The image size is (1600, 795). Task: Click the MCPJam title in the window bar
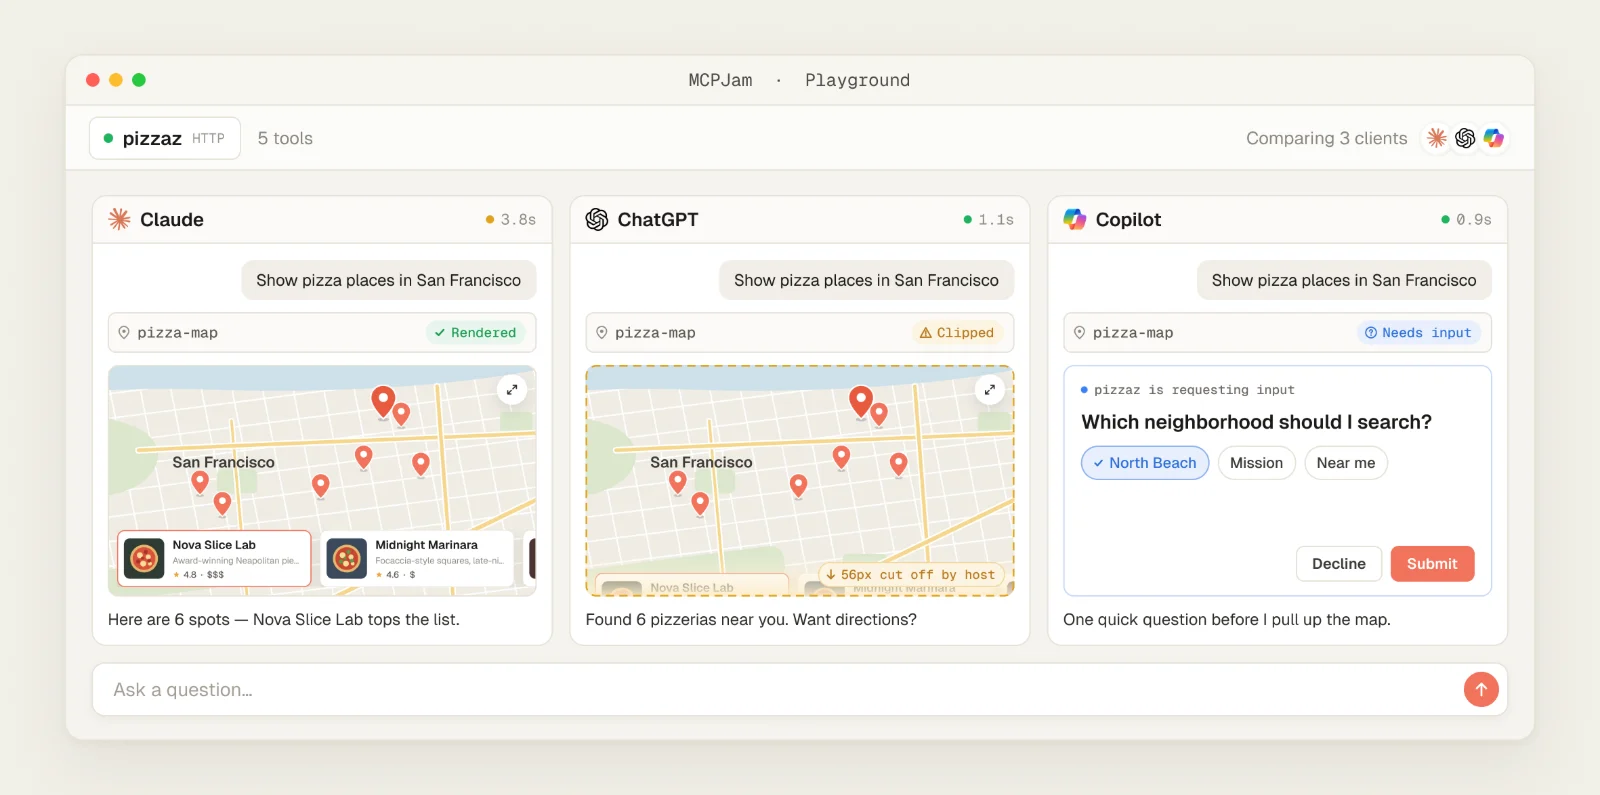(x=720, y=80)
